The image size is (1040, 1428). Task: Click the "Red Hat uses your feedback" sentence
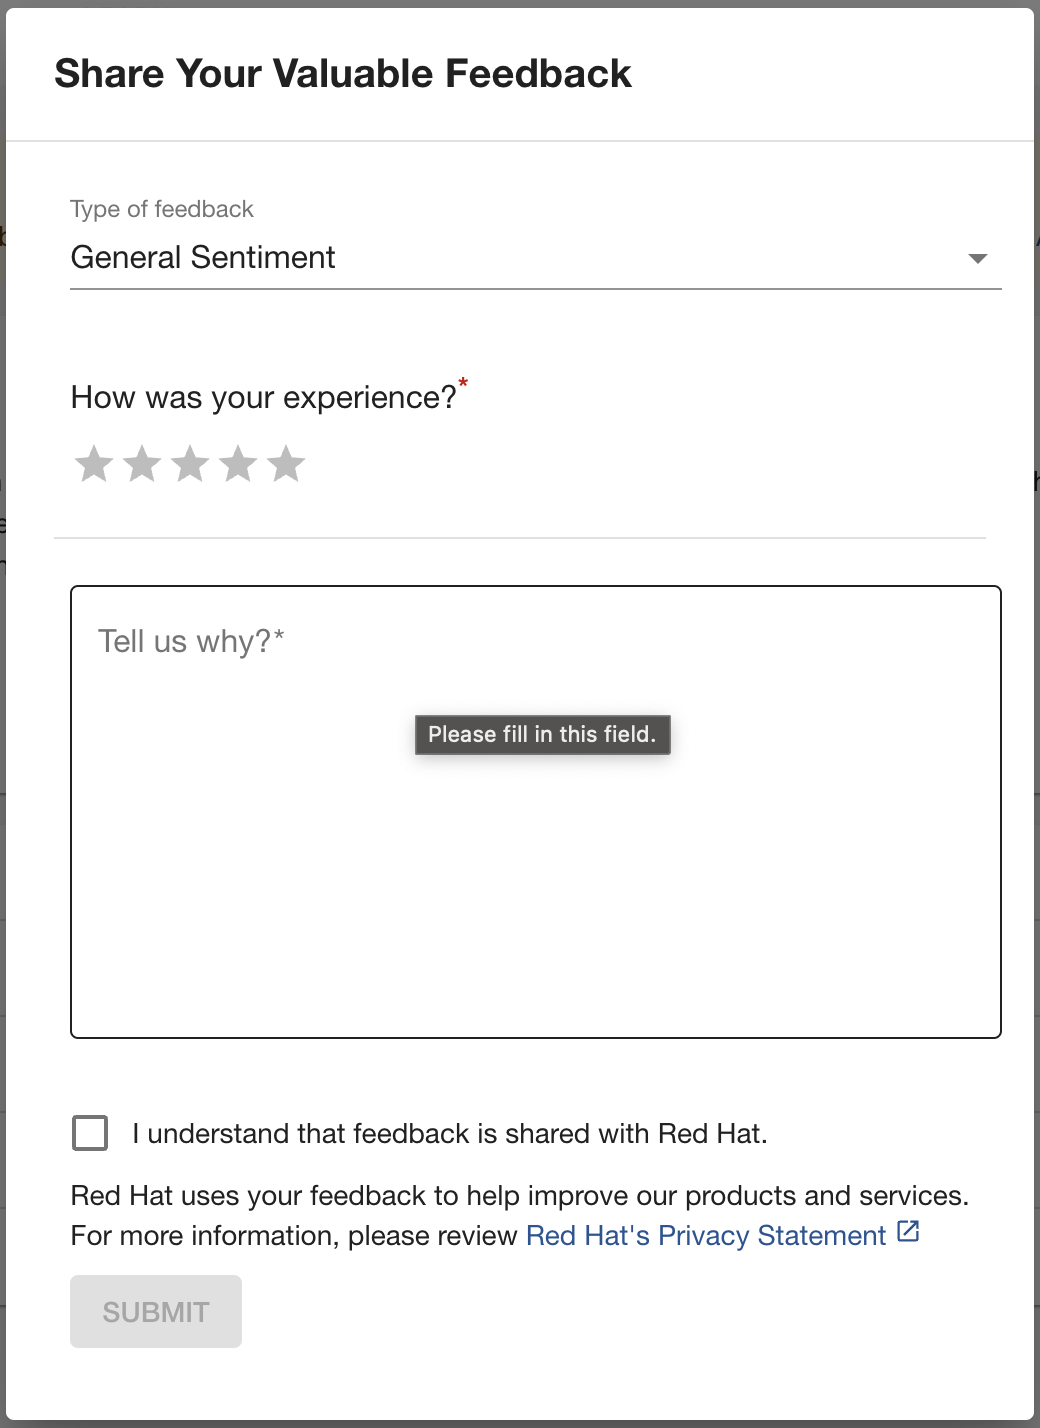520,1196
